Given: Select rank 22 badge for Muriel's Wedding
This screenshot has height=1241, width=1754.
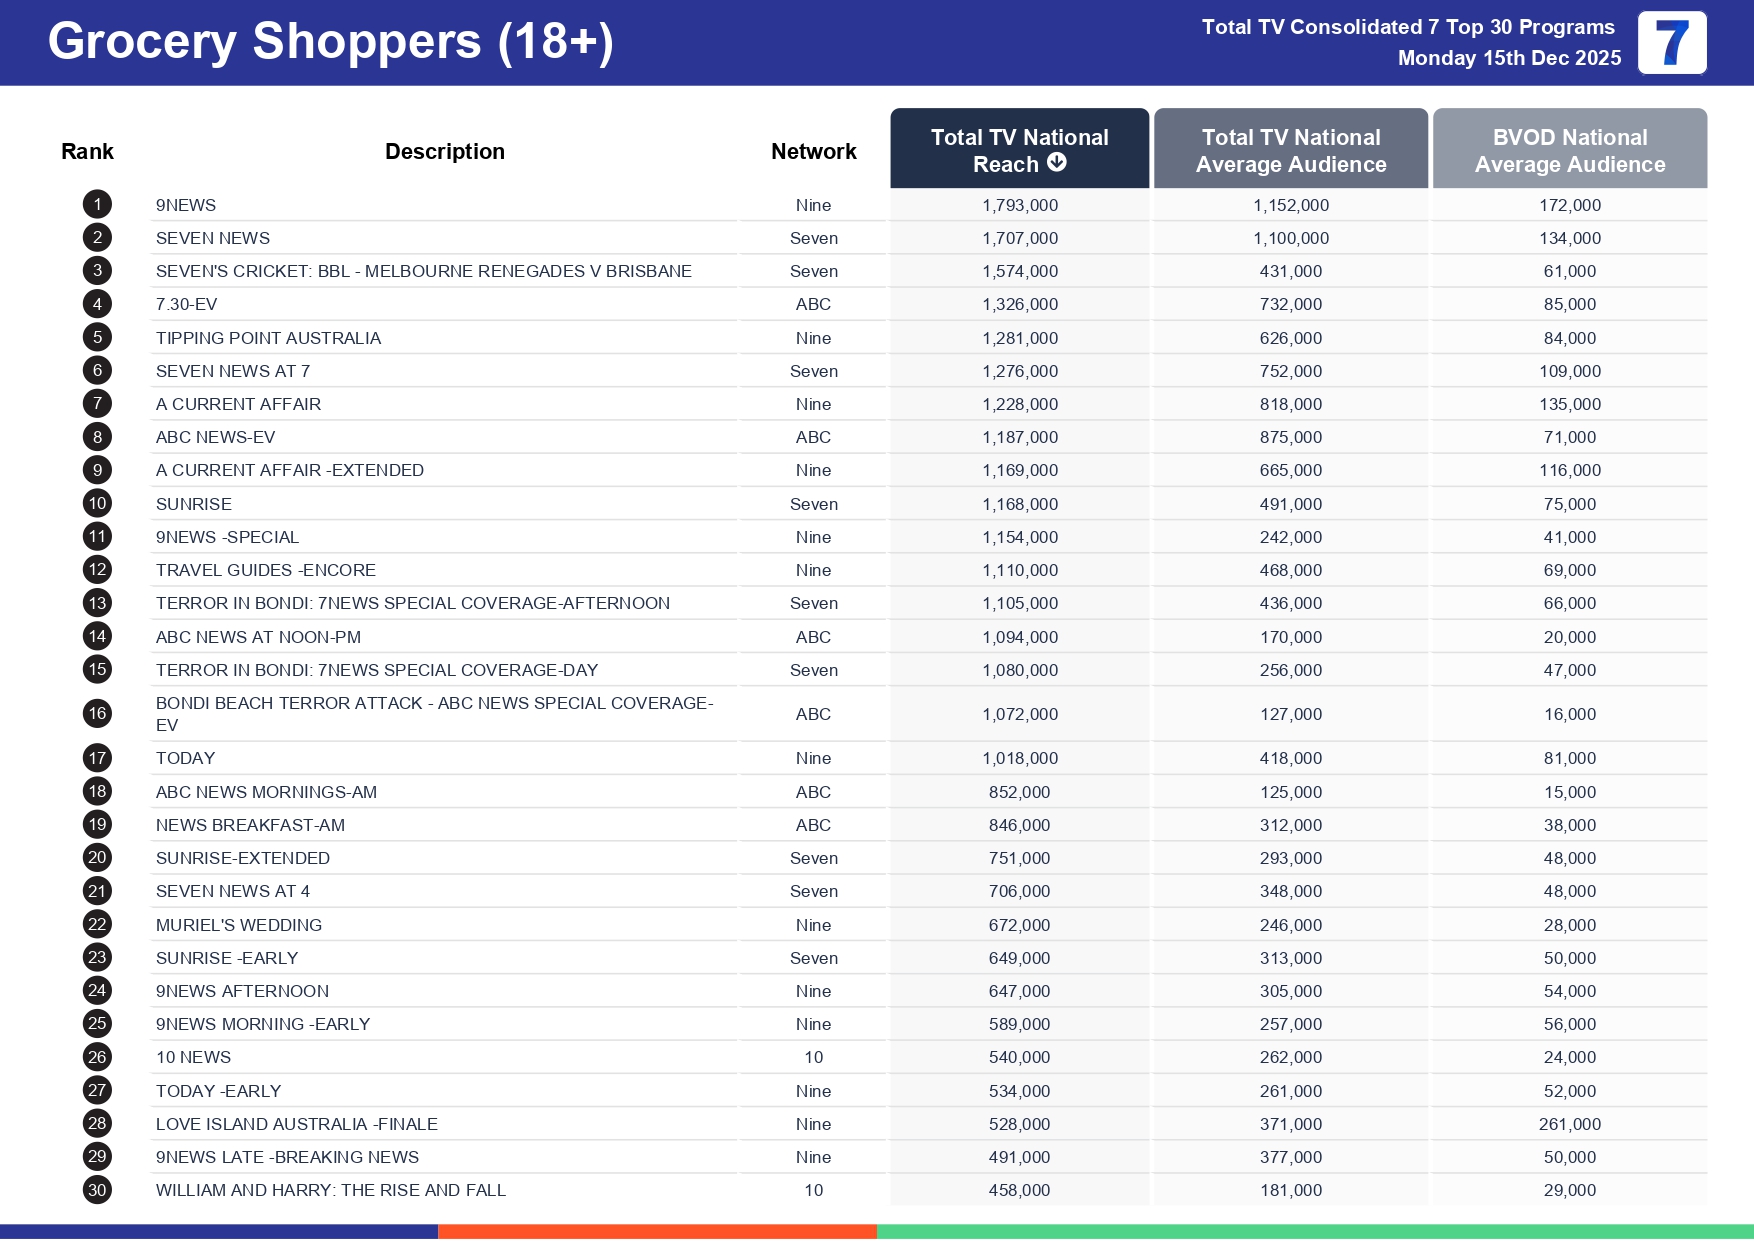Looking at the screenshot, I should tap(97, 925).
